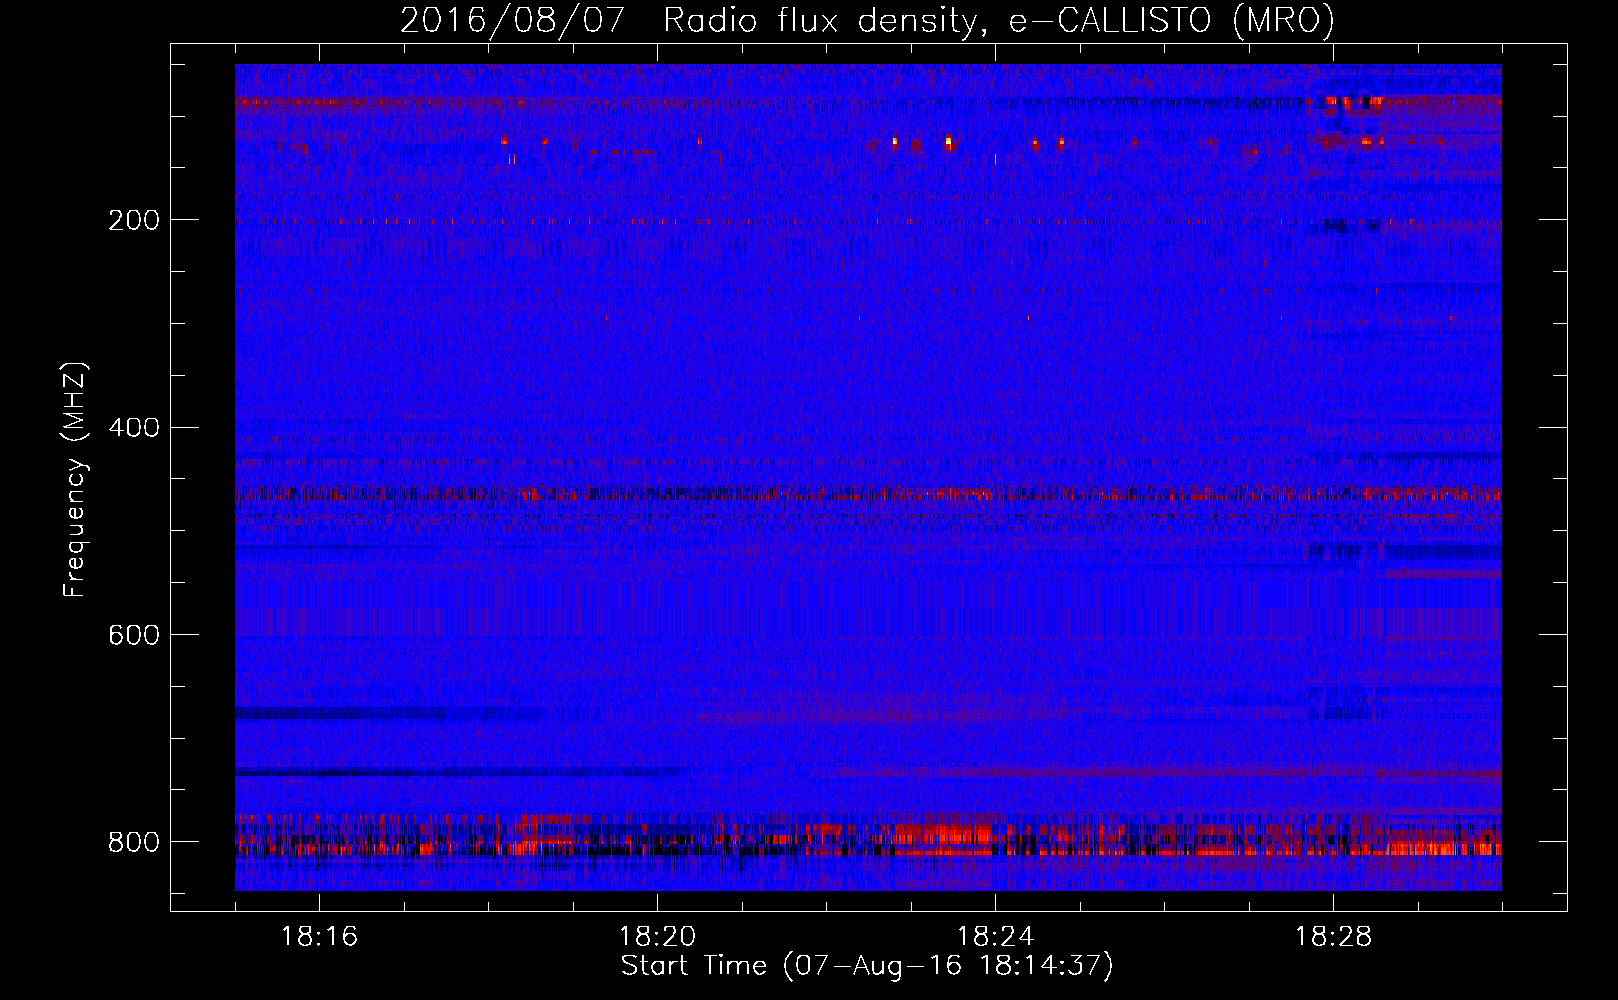This screenshot has height=1000, width=1618.
Task: Click the "Start Time (07-Aug-16 18:14:37)" axis label
Action: point(867,966)
